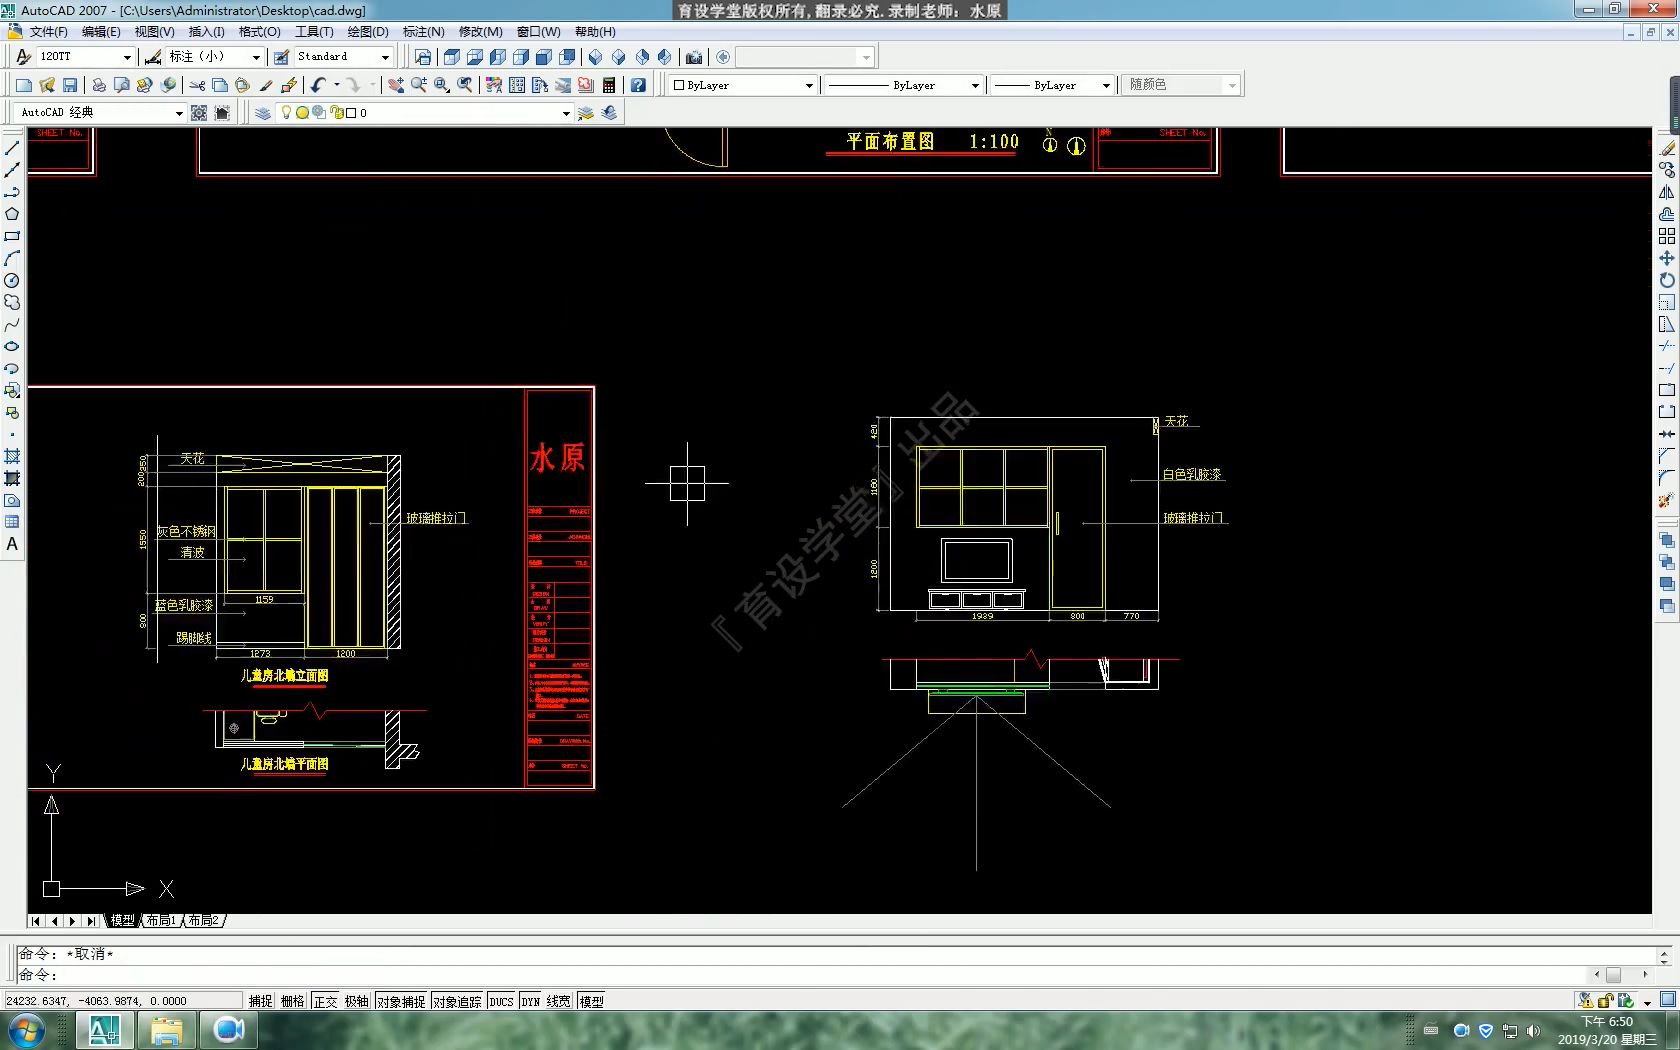Select the Array modify tool
Image resolution: width=1680 pixels, height=1050 pixels.
point(1666,236)
